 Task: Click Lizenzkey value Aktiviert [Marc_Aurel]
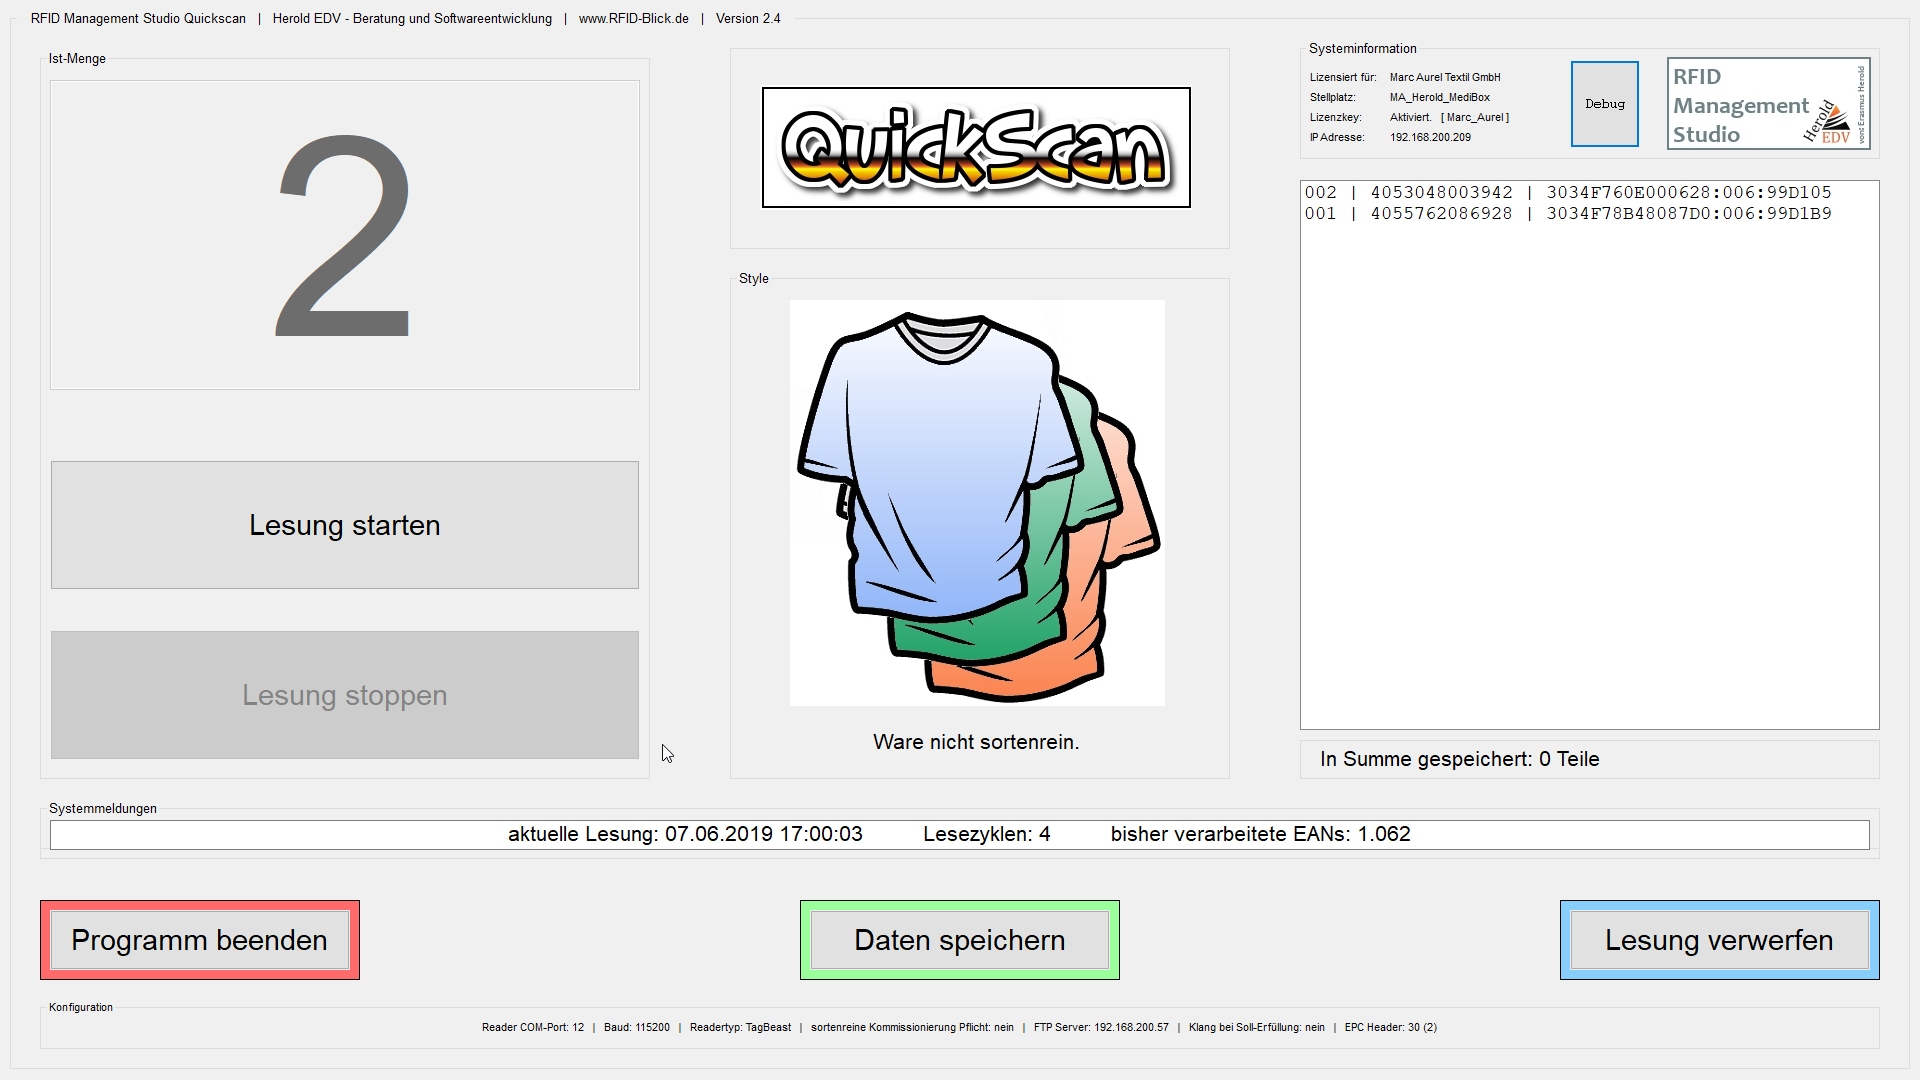pos(1449,118)
